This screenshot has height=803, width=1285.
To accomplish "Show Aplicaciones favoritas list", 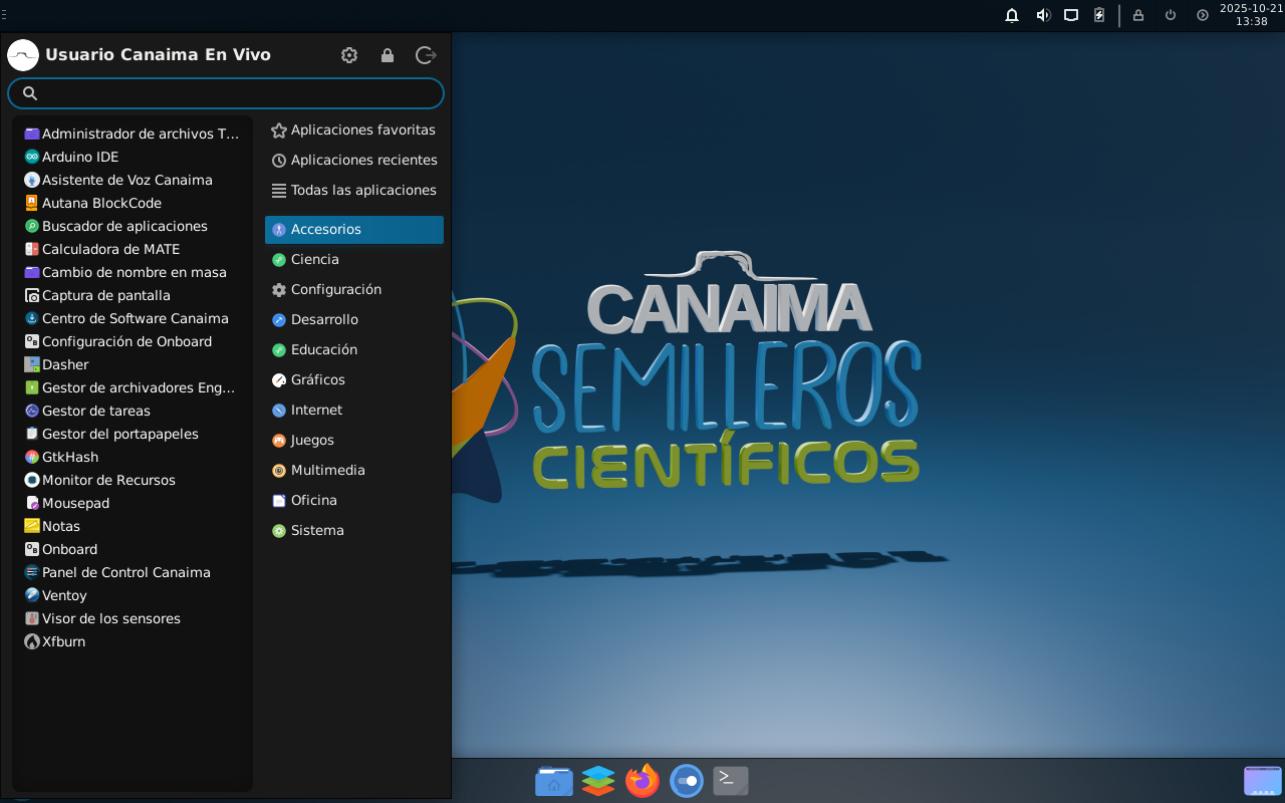I will pyautogui.click(x=362, y=130).
